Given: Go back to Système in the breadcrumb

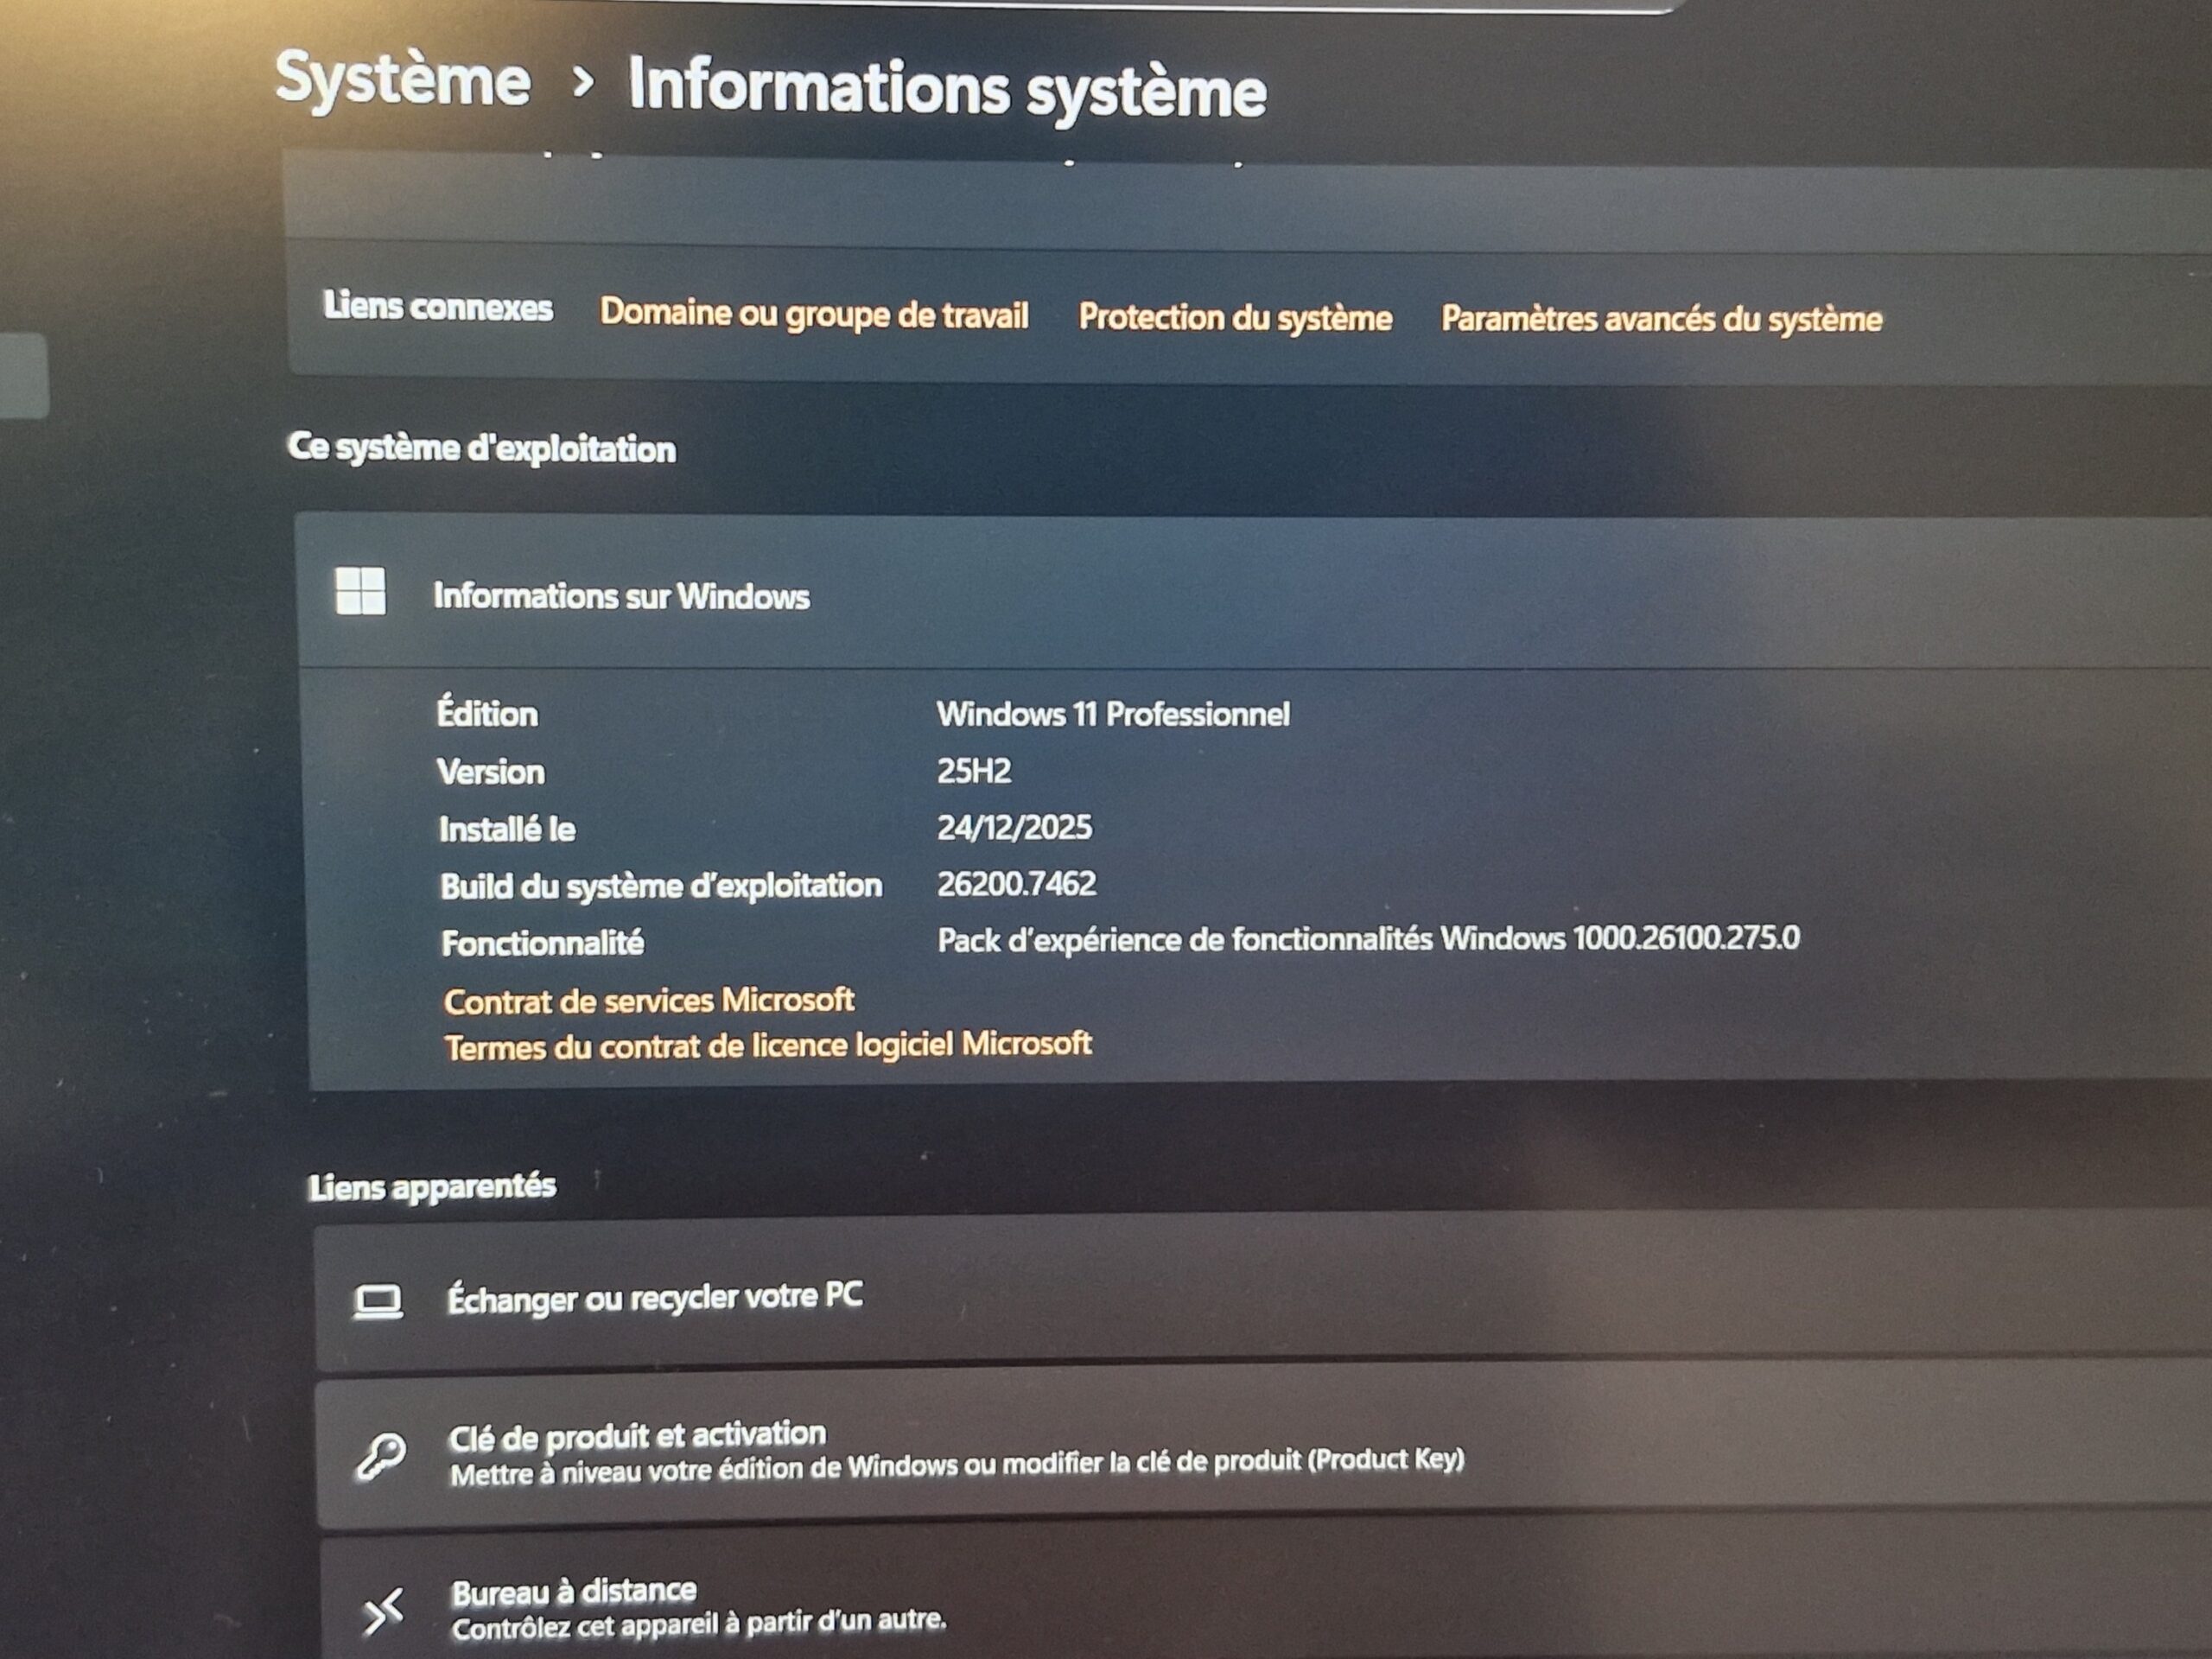Looking at the screenshot, I should (402, 80).
